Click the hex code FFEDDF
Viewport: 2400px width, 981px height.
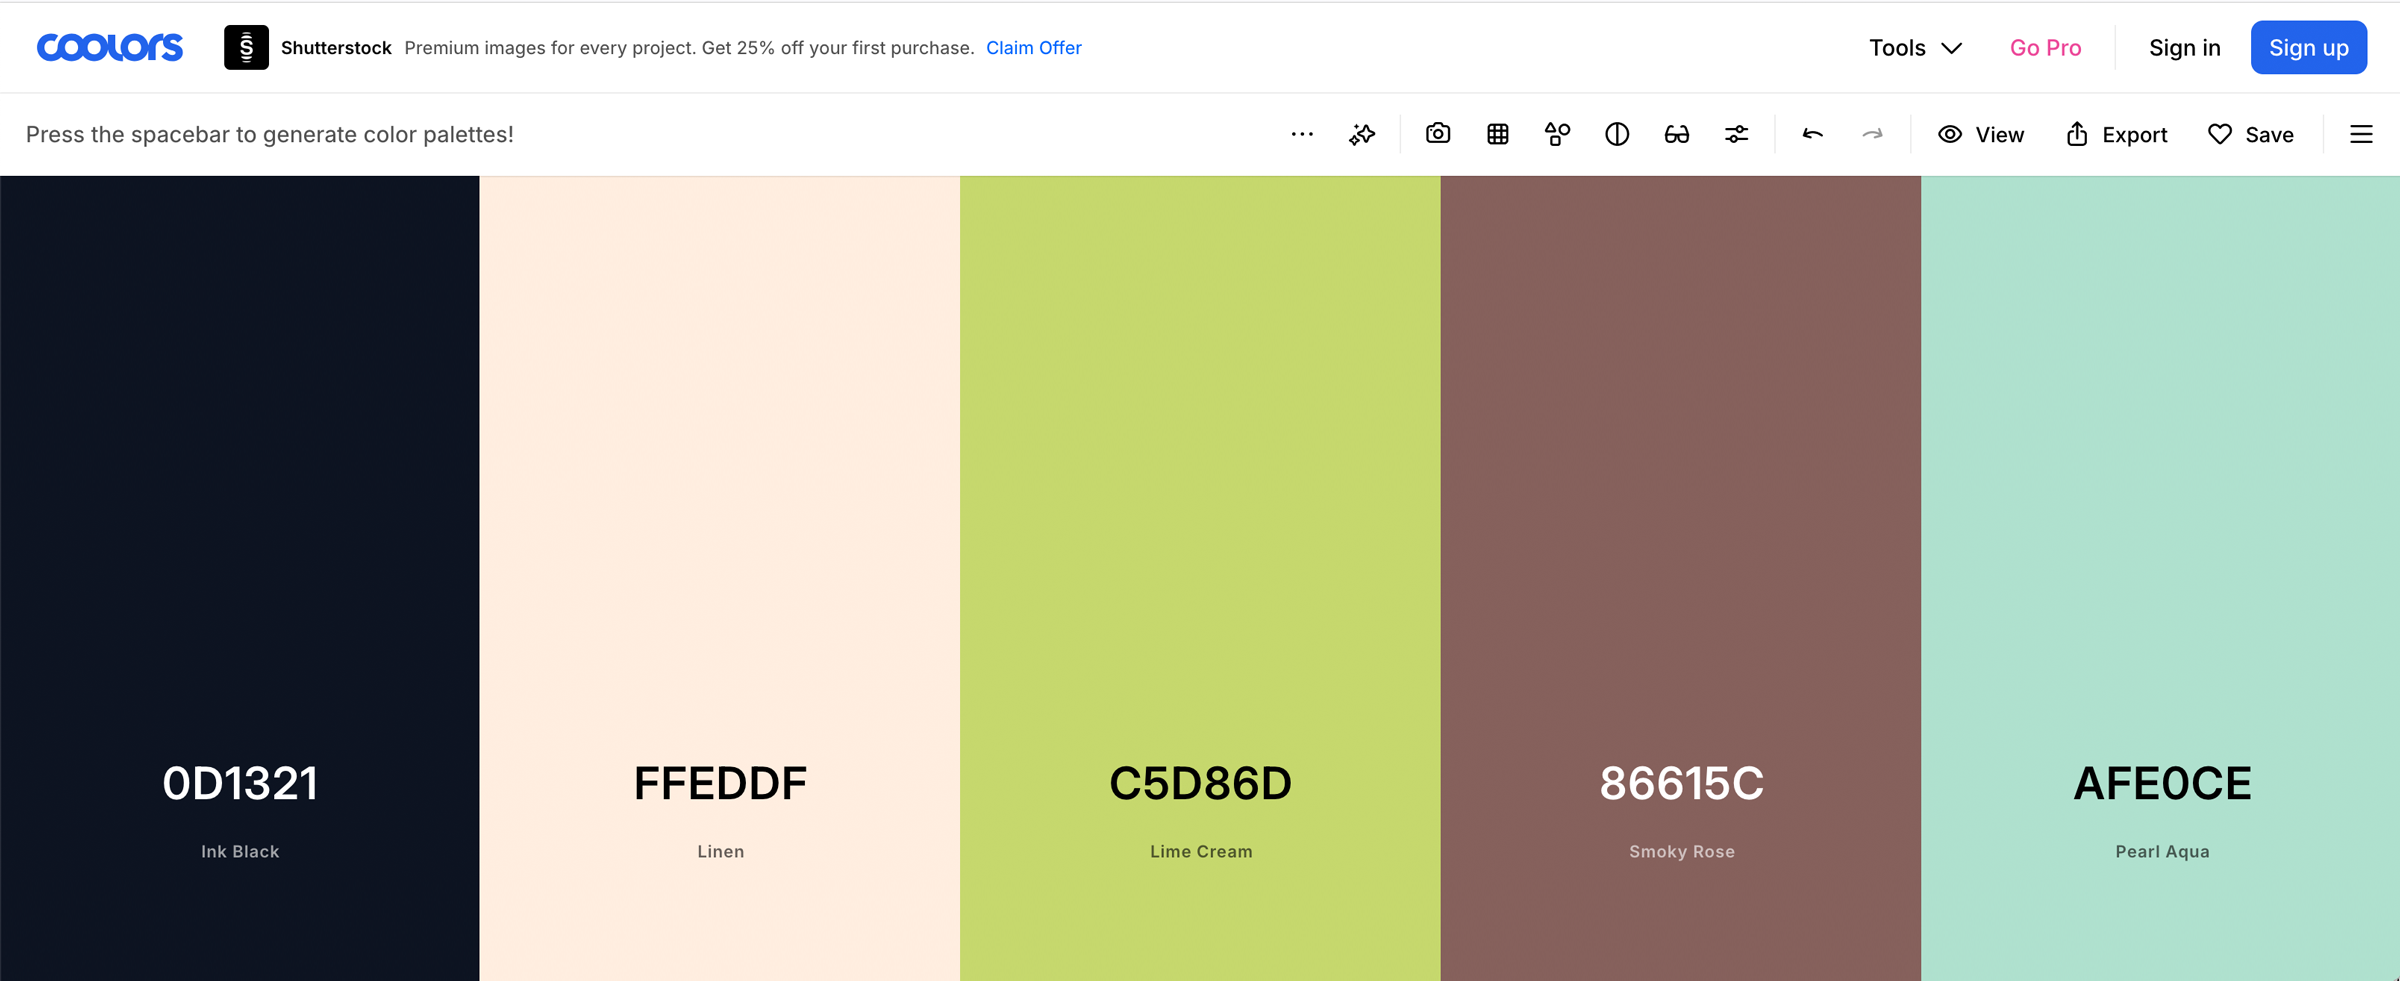tap(720, 783)
